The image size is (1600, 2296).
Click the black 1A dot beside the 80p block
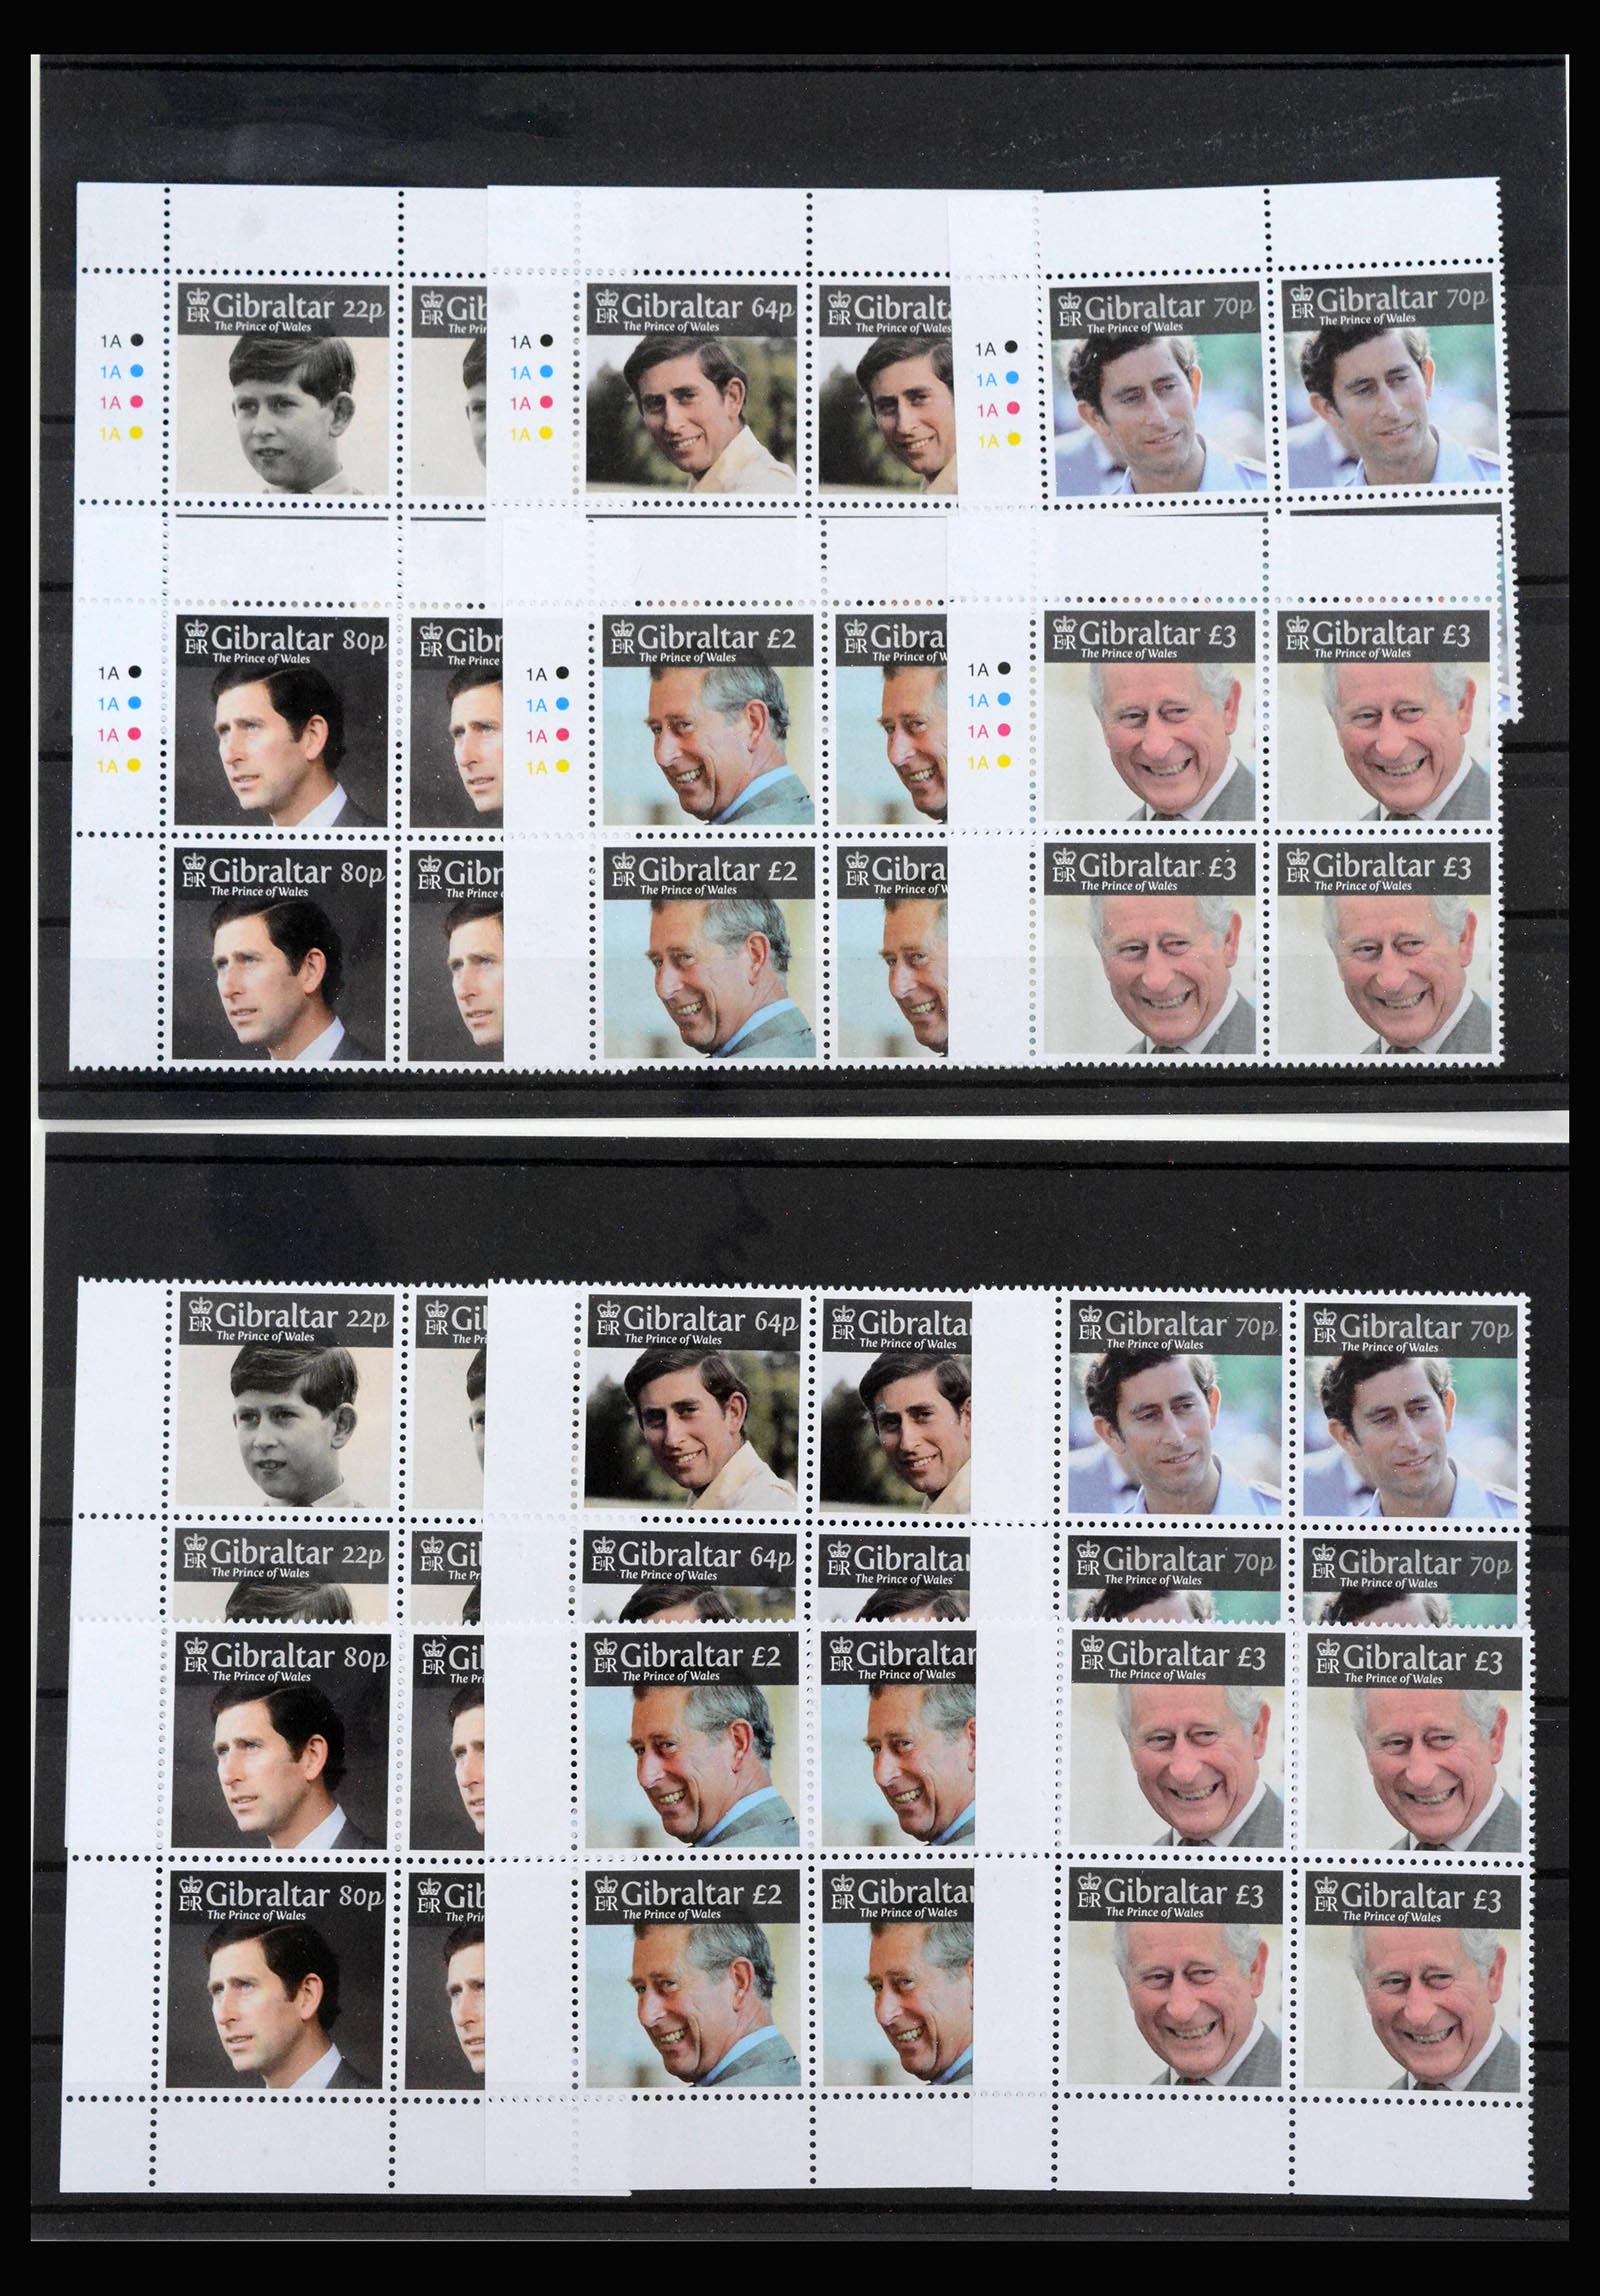tap(135, 673)
